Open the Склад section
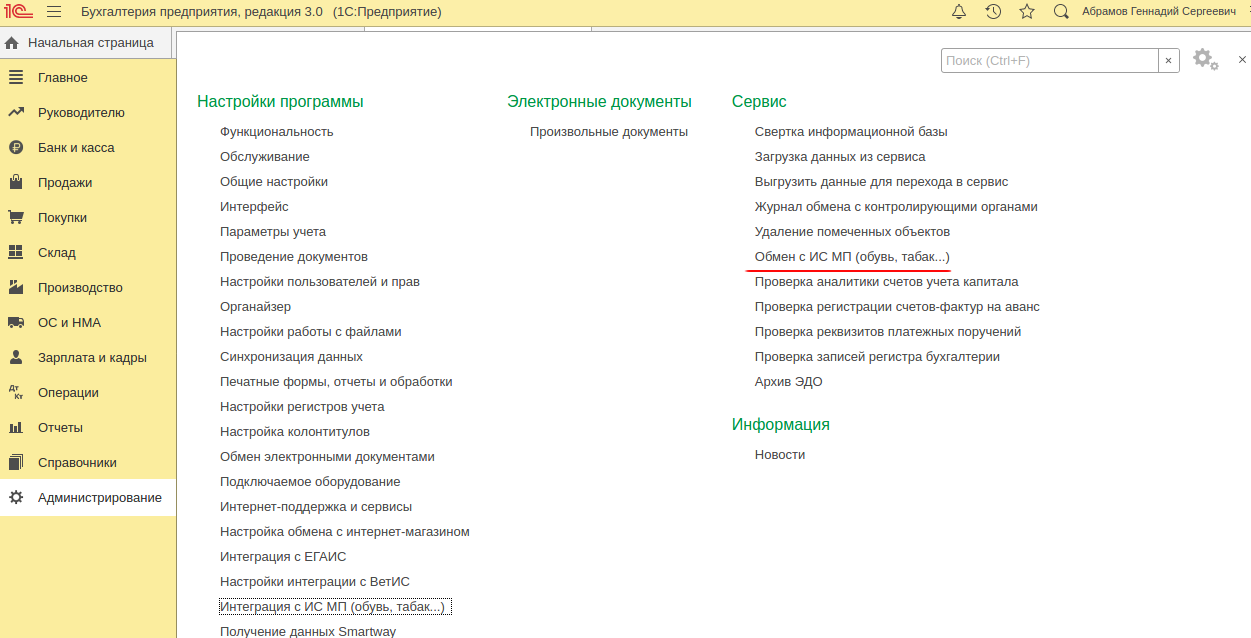This screenshot has width=1251, height=638. click(x=57, y=252)
